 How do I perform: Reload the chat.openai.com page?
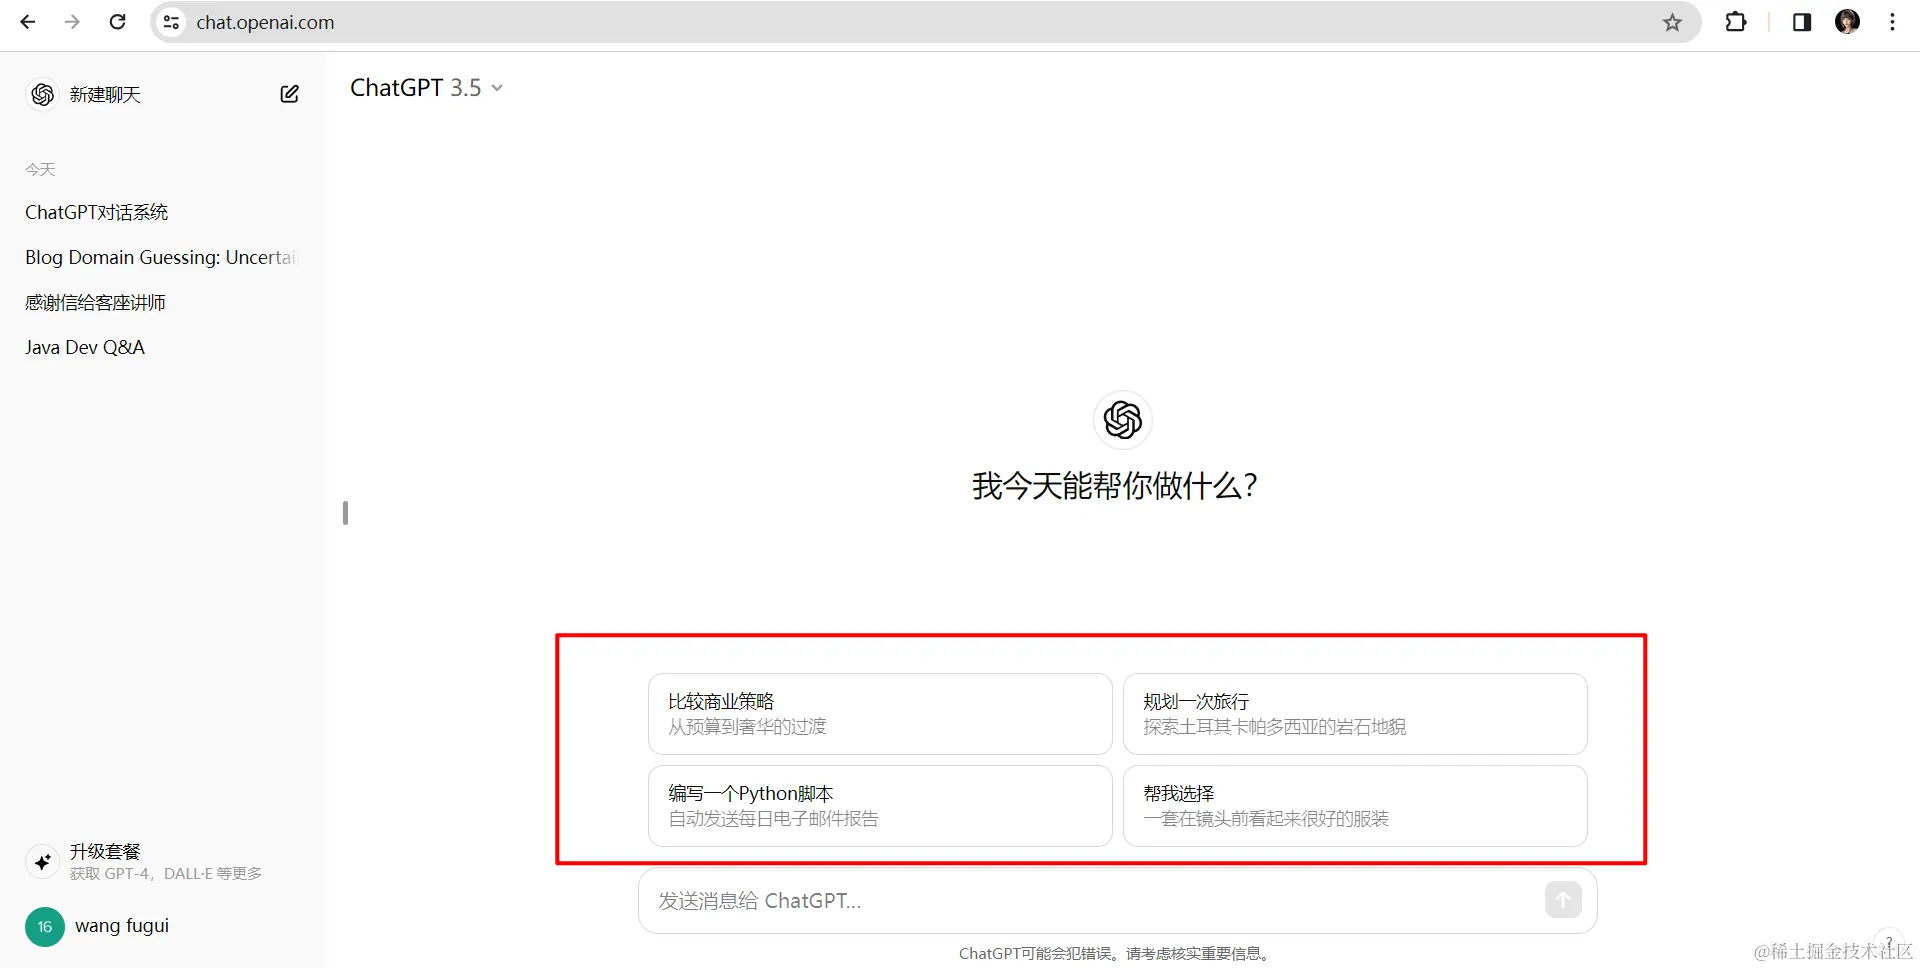[117, 22]
